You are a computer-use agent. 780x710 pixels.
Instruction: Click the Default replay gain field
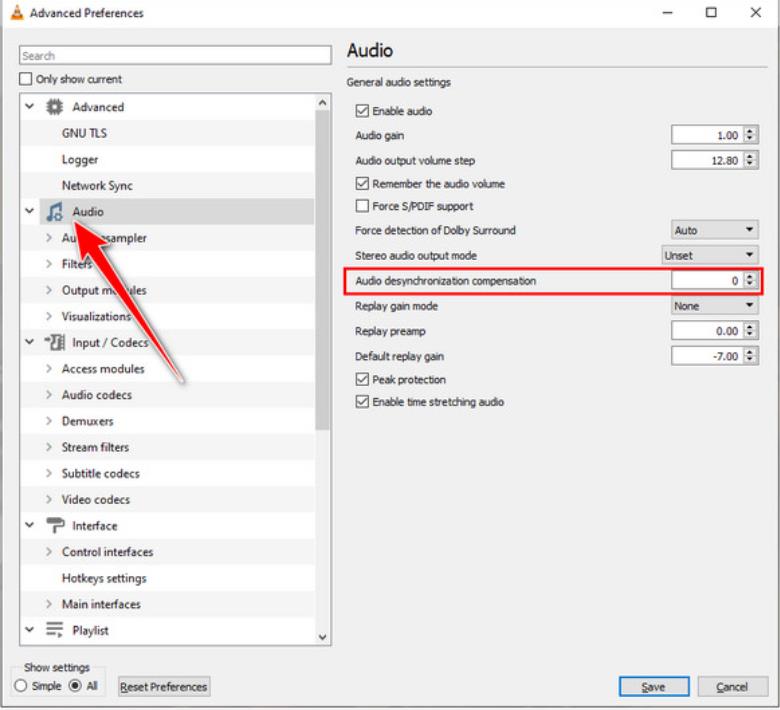point(707,356)
